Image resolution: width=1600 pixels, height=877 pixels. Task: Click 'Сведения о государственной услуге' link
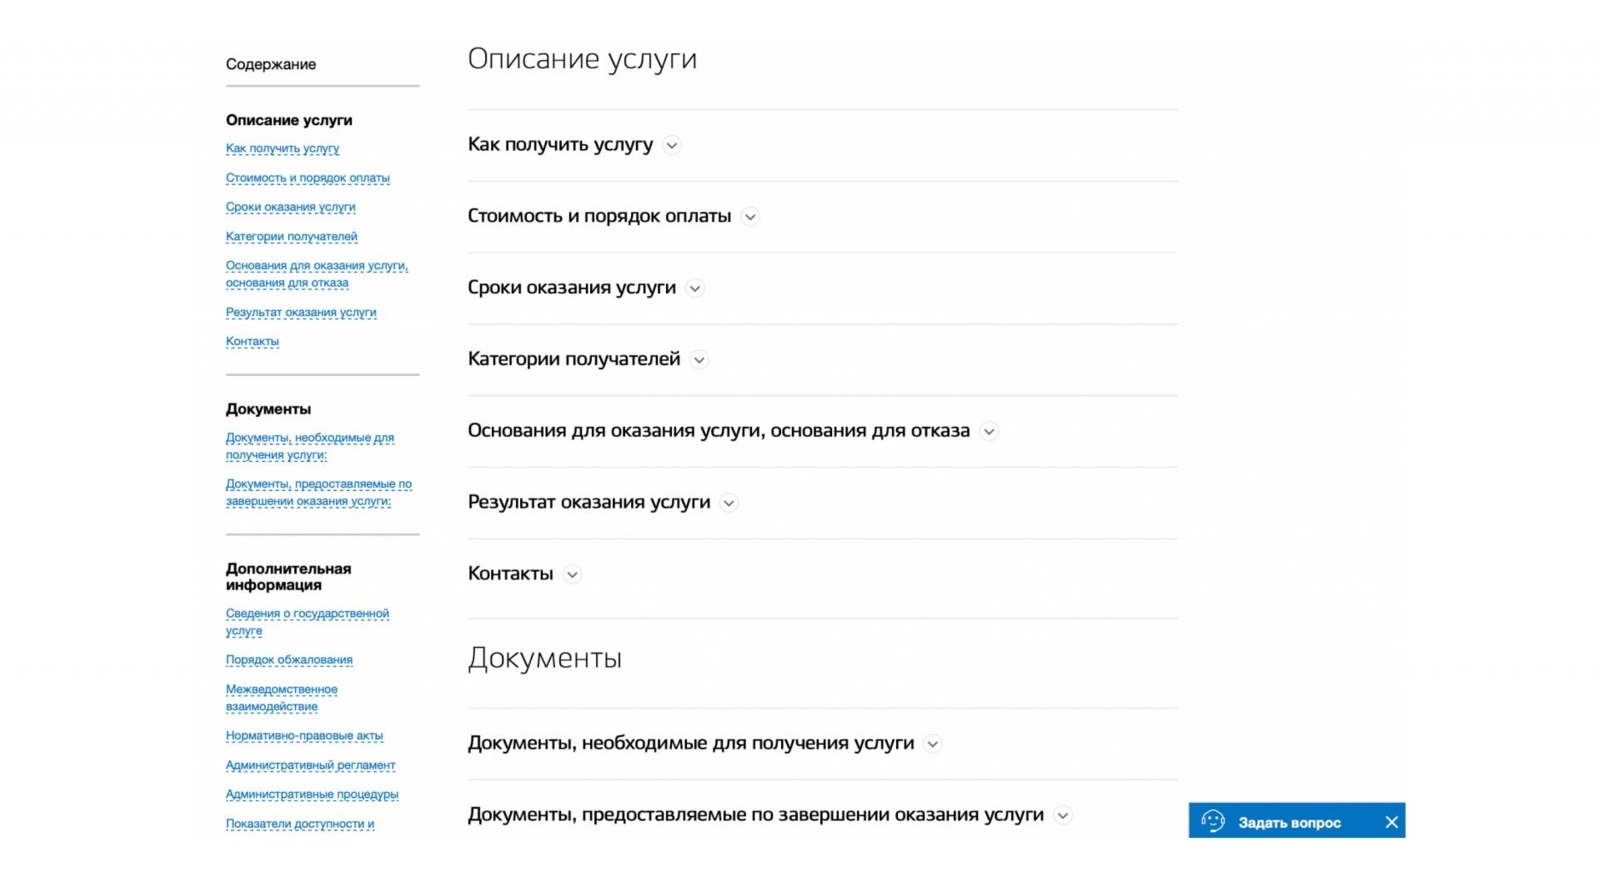306,622
